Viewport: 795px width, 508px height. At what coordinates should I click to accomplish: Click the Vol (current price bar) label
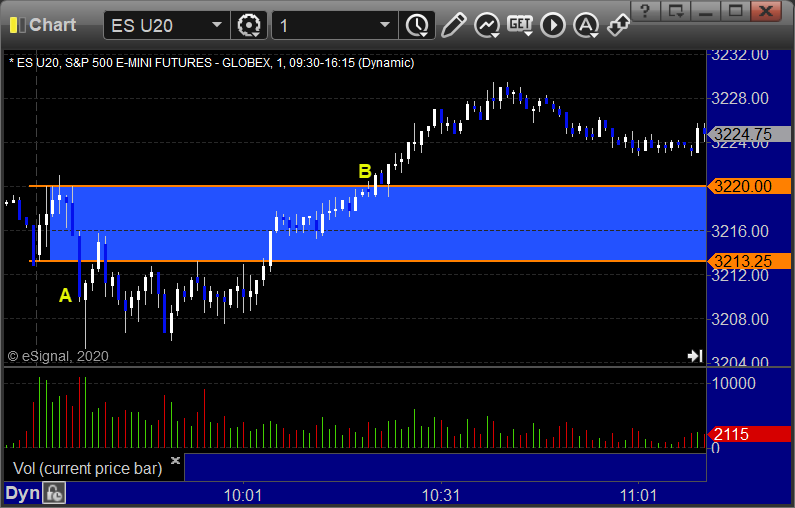(x=87, y=468)
